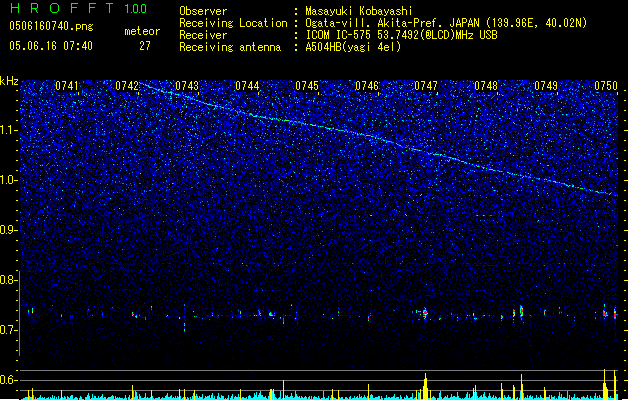
Task: Click the 0741 time marker
Action: (67, 86)
